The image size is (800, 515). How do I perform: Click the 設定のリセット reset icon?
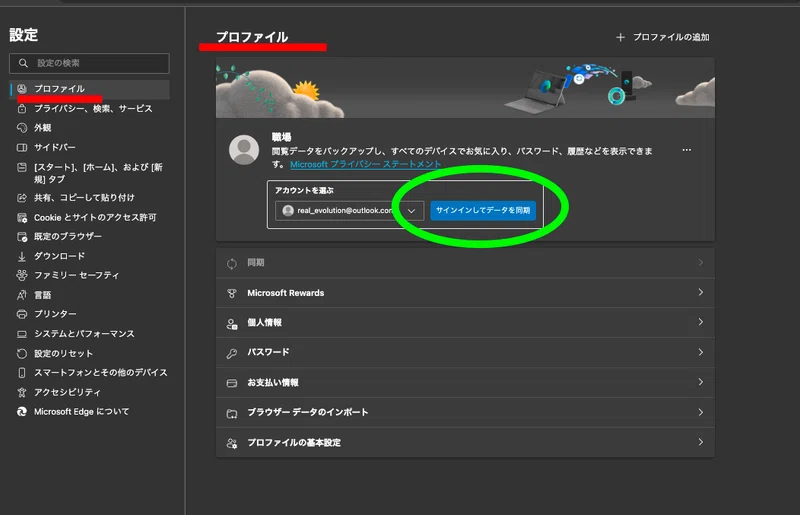pyautogui.click(x=22, y=353)
